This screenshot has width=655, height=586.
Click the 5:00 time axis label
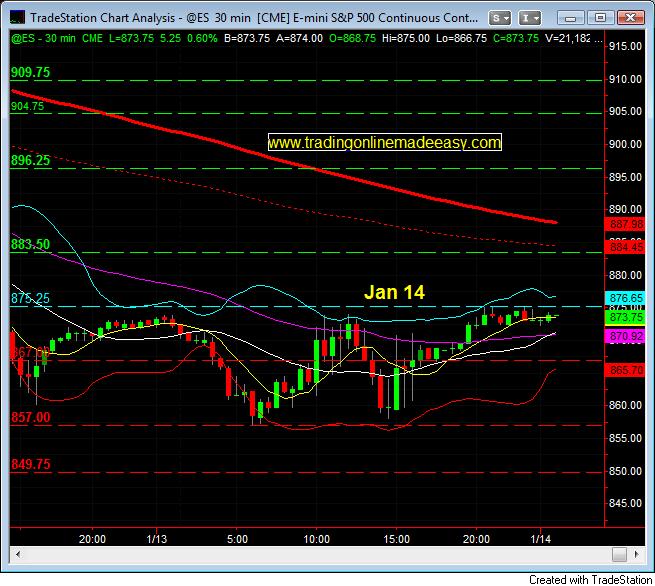click(237, 539)
